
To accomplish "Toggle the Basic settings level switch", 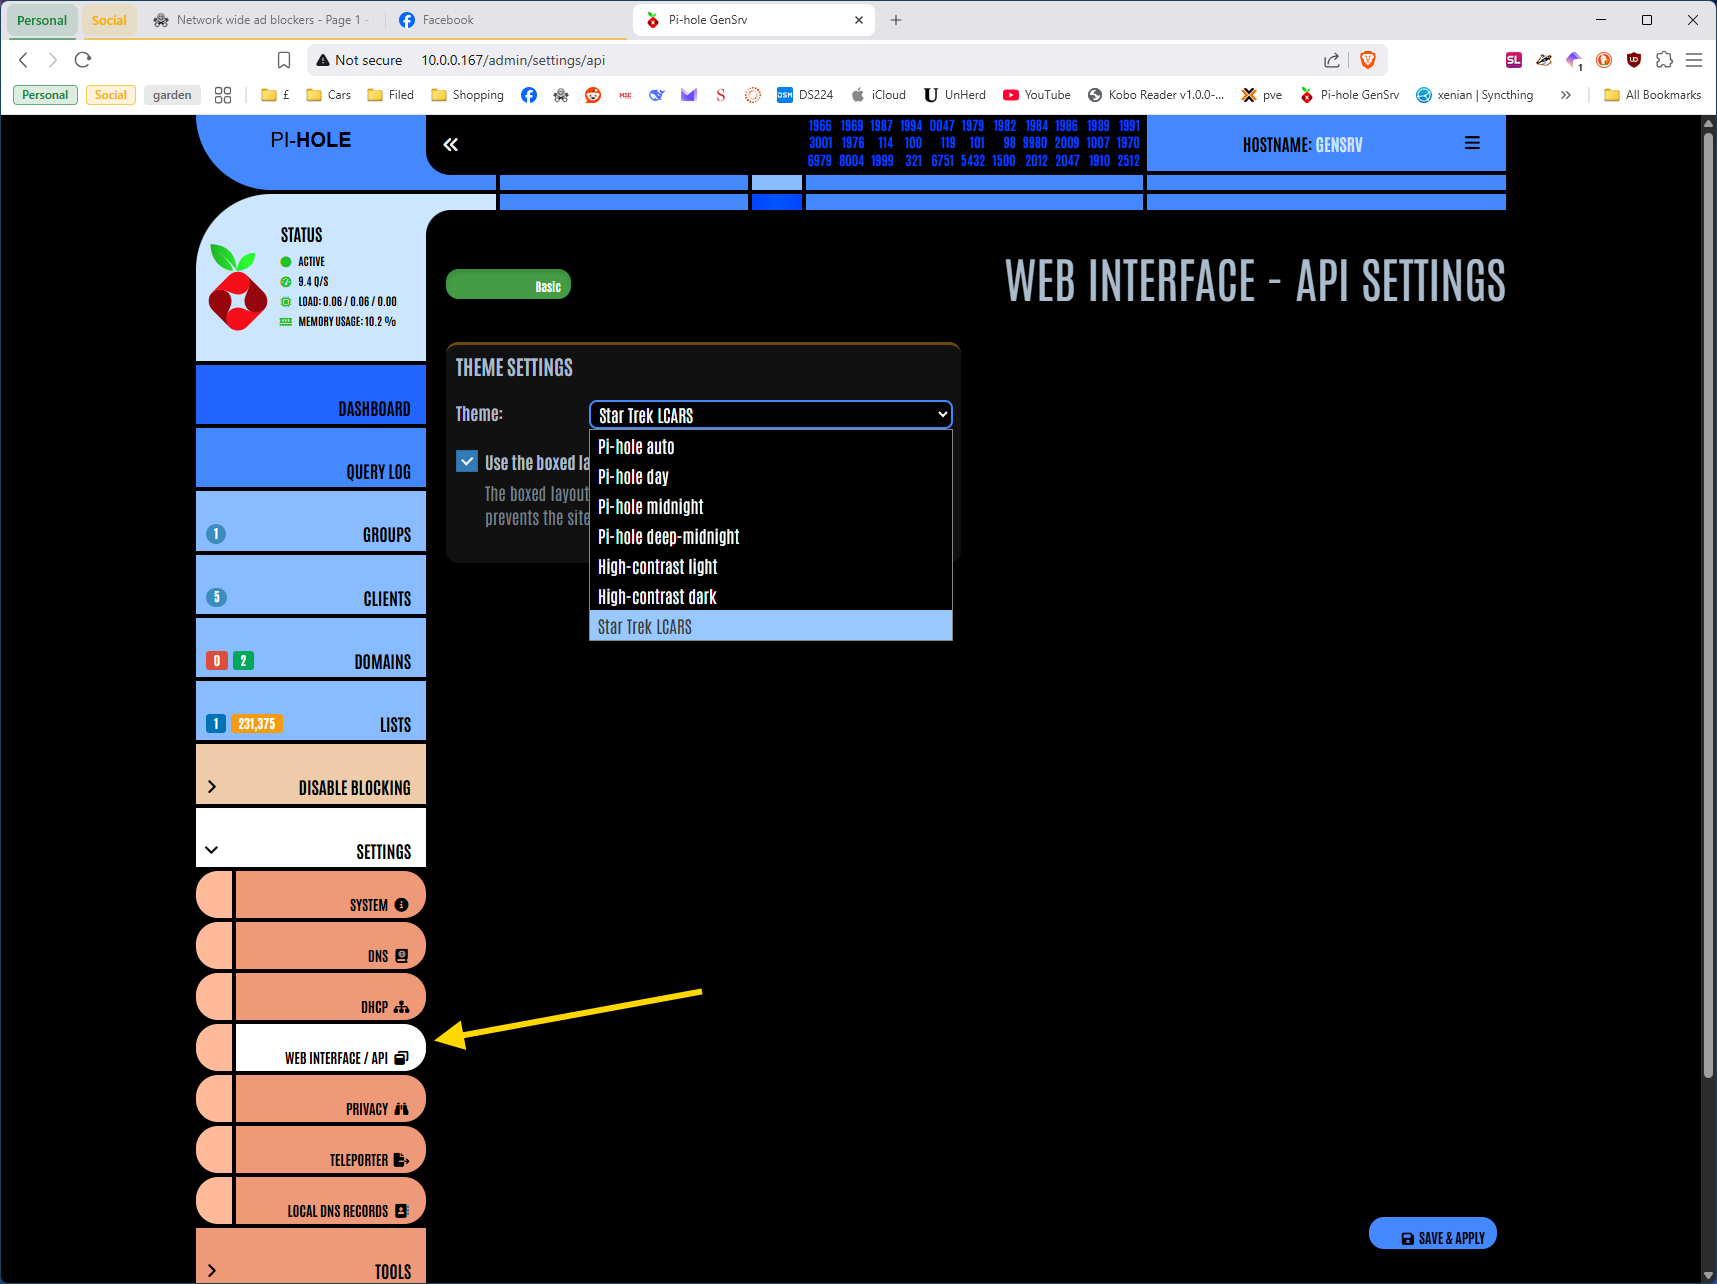I will [508, 285].
